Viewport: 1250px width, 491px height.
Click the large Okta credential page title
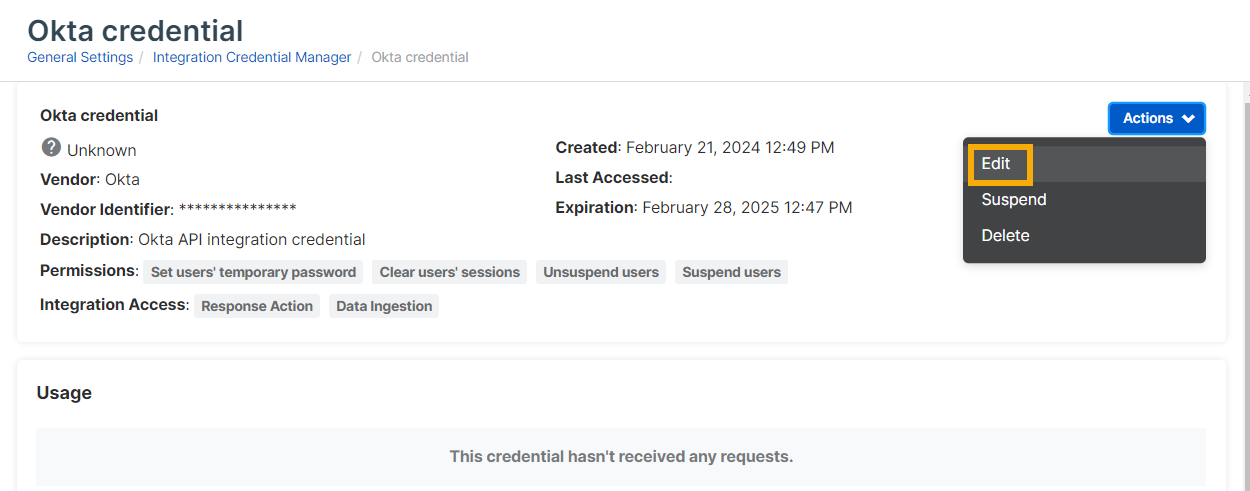[x=135, y=30]
